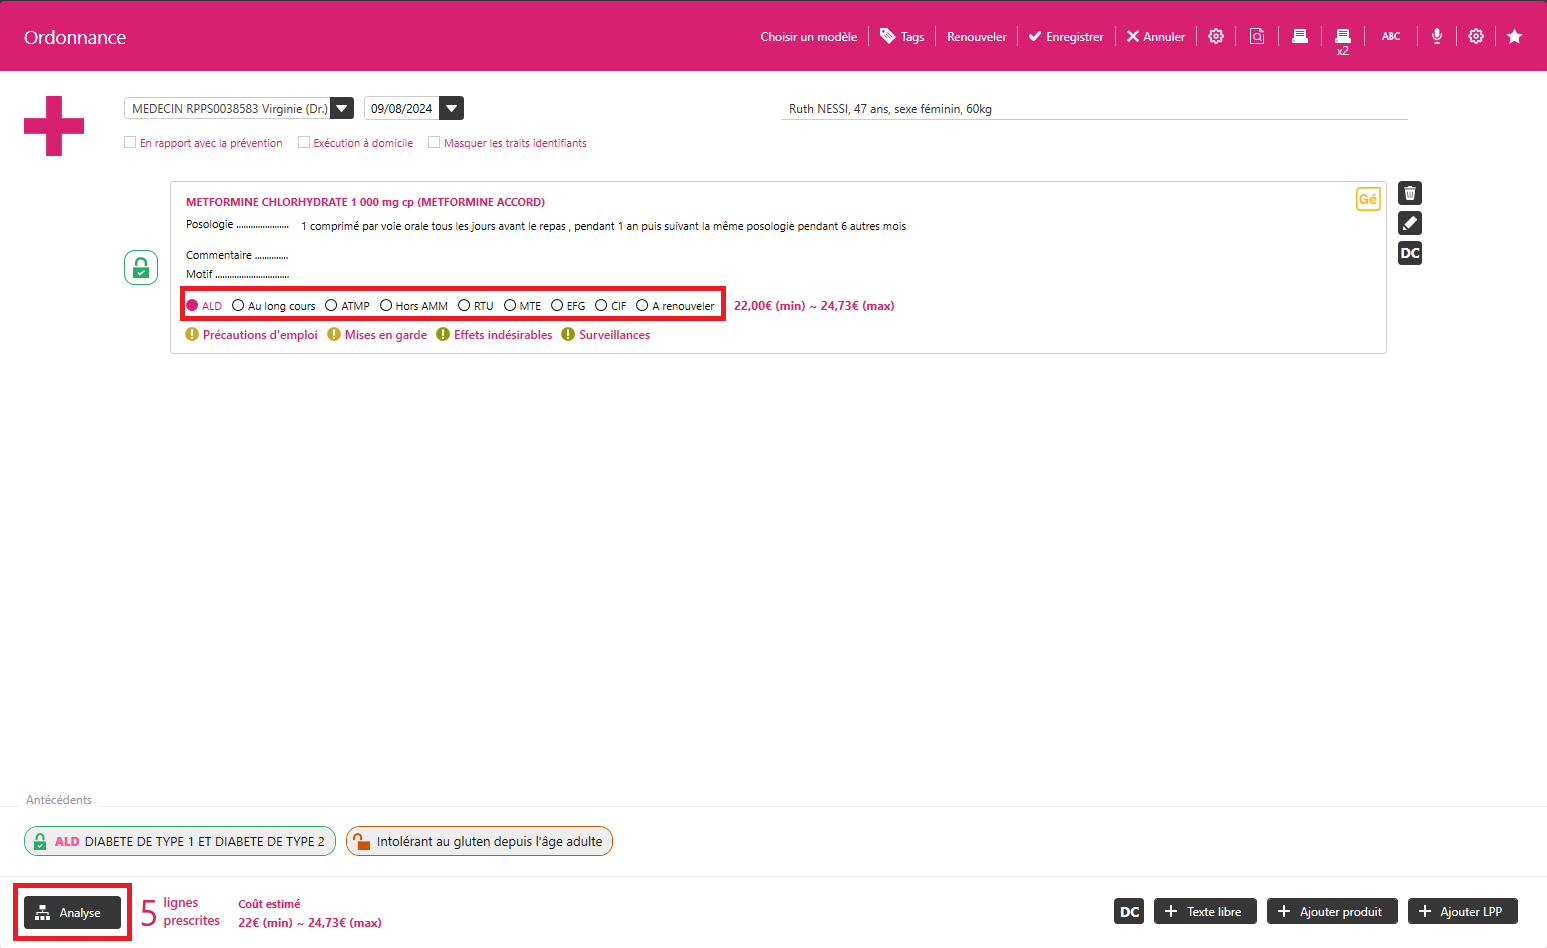1547x948 pixels.
Task: Open the date picker dropdown arrow
Action: tap(452, 108)
